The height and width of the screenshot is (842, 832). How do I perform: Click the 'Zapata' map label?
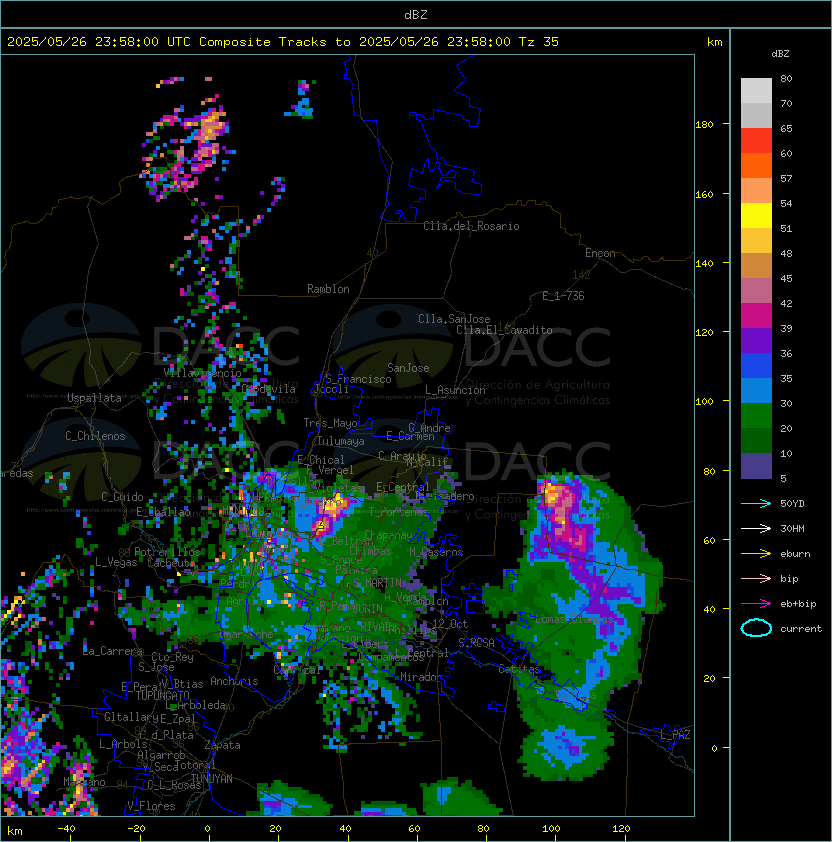222,745
